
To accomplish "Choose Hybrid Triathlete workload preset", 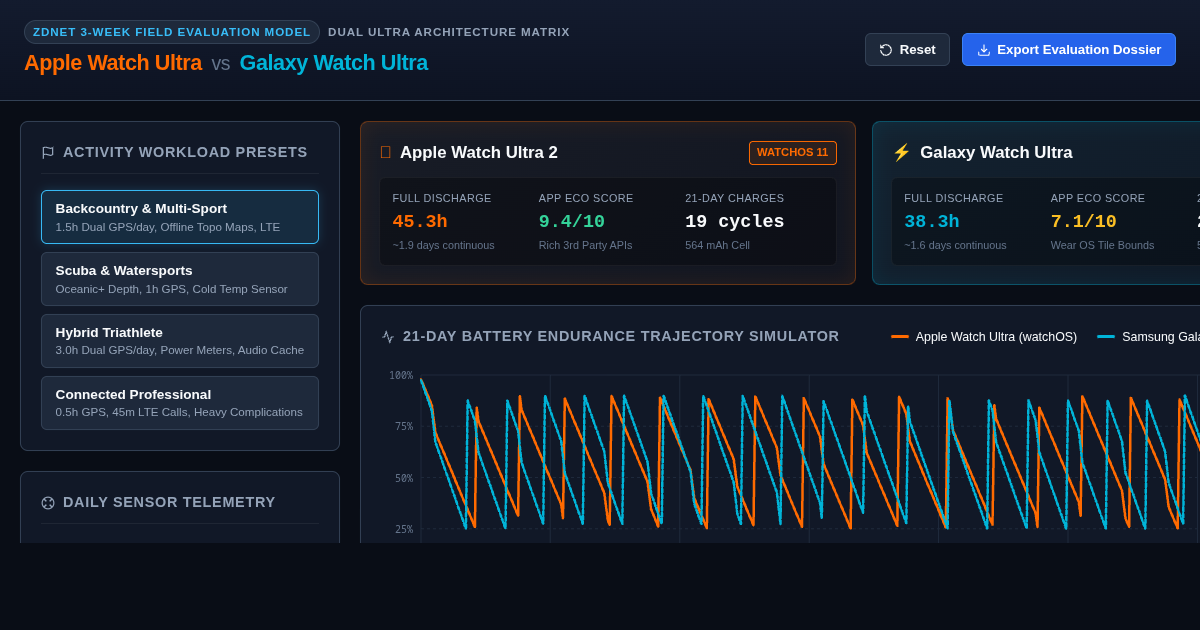I will click(x=180, y=341).
